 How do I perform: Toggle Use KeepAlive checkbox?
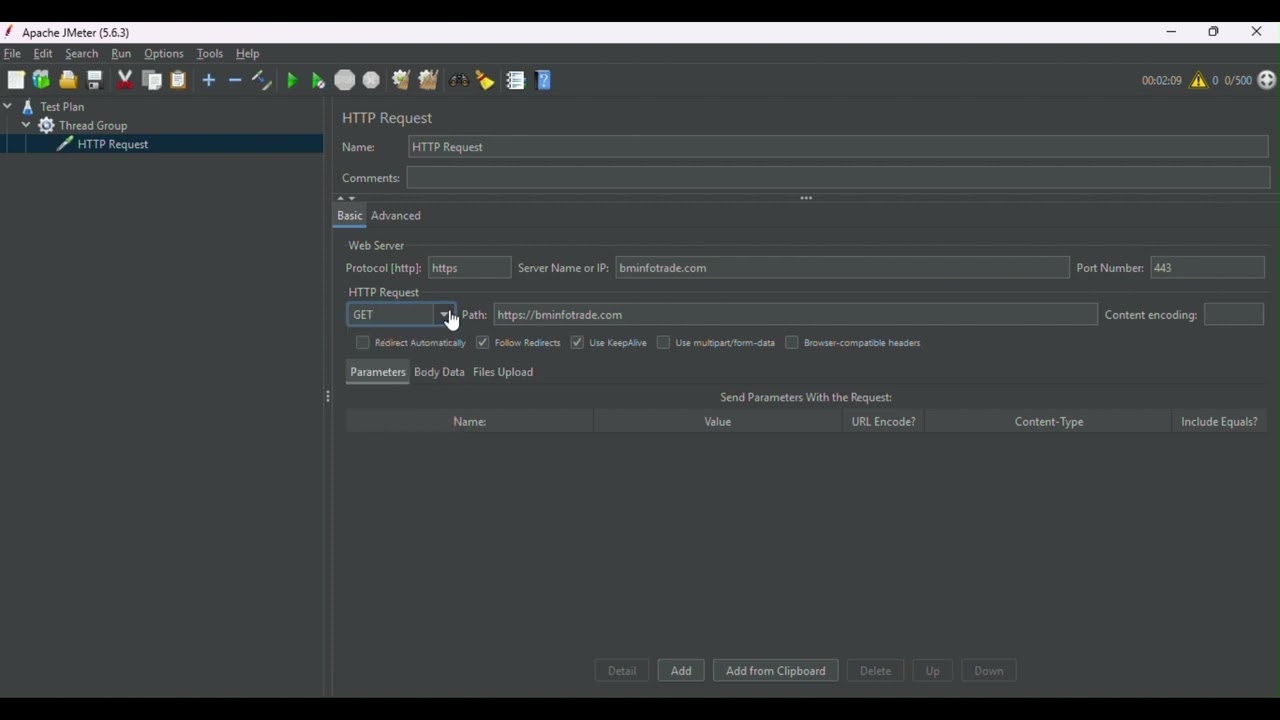click(x=577, y=342)
